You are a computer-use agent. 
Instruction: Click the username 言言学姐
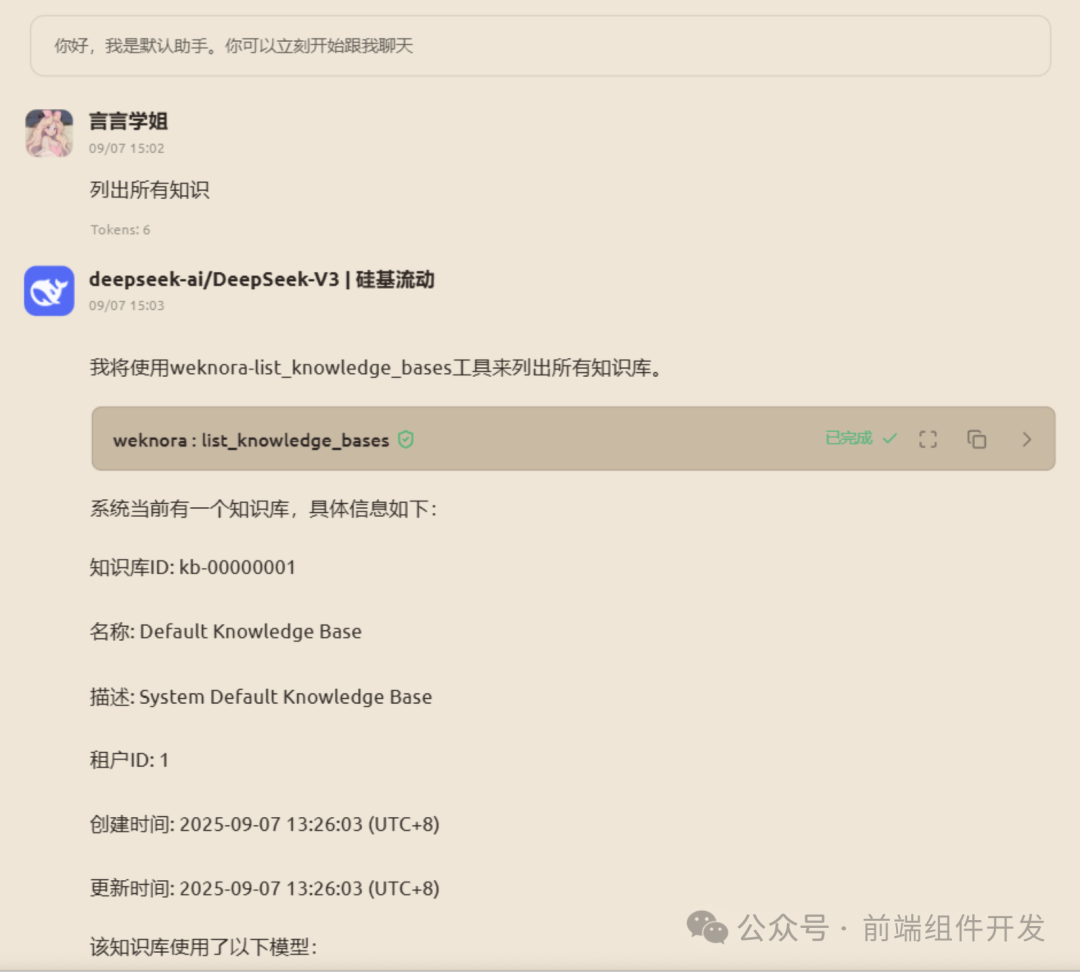(x=127, y=121)
